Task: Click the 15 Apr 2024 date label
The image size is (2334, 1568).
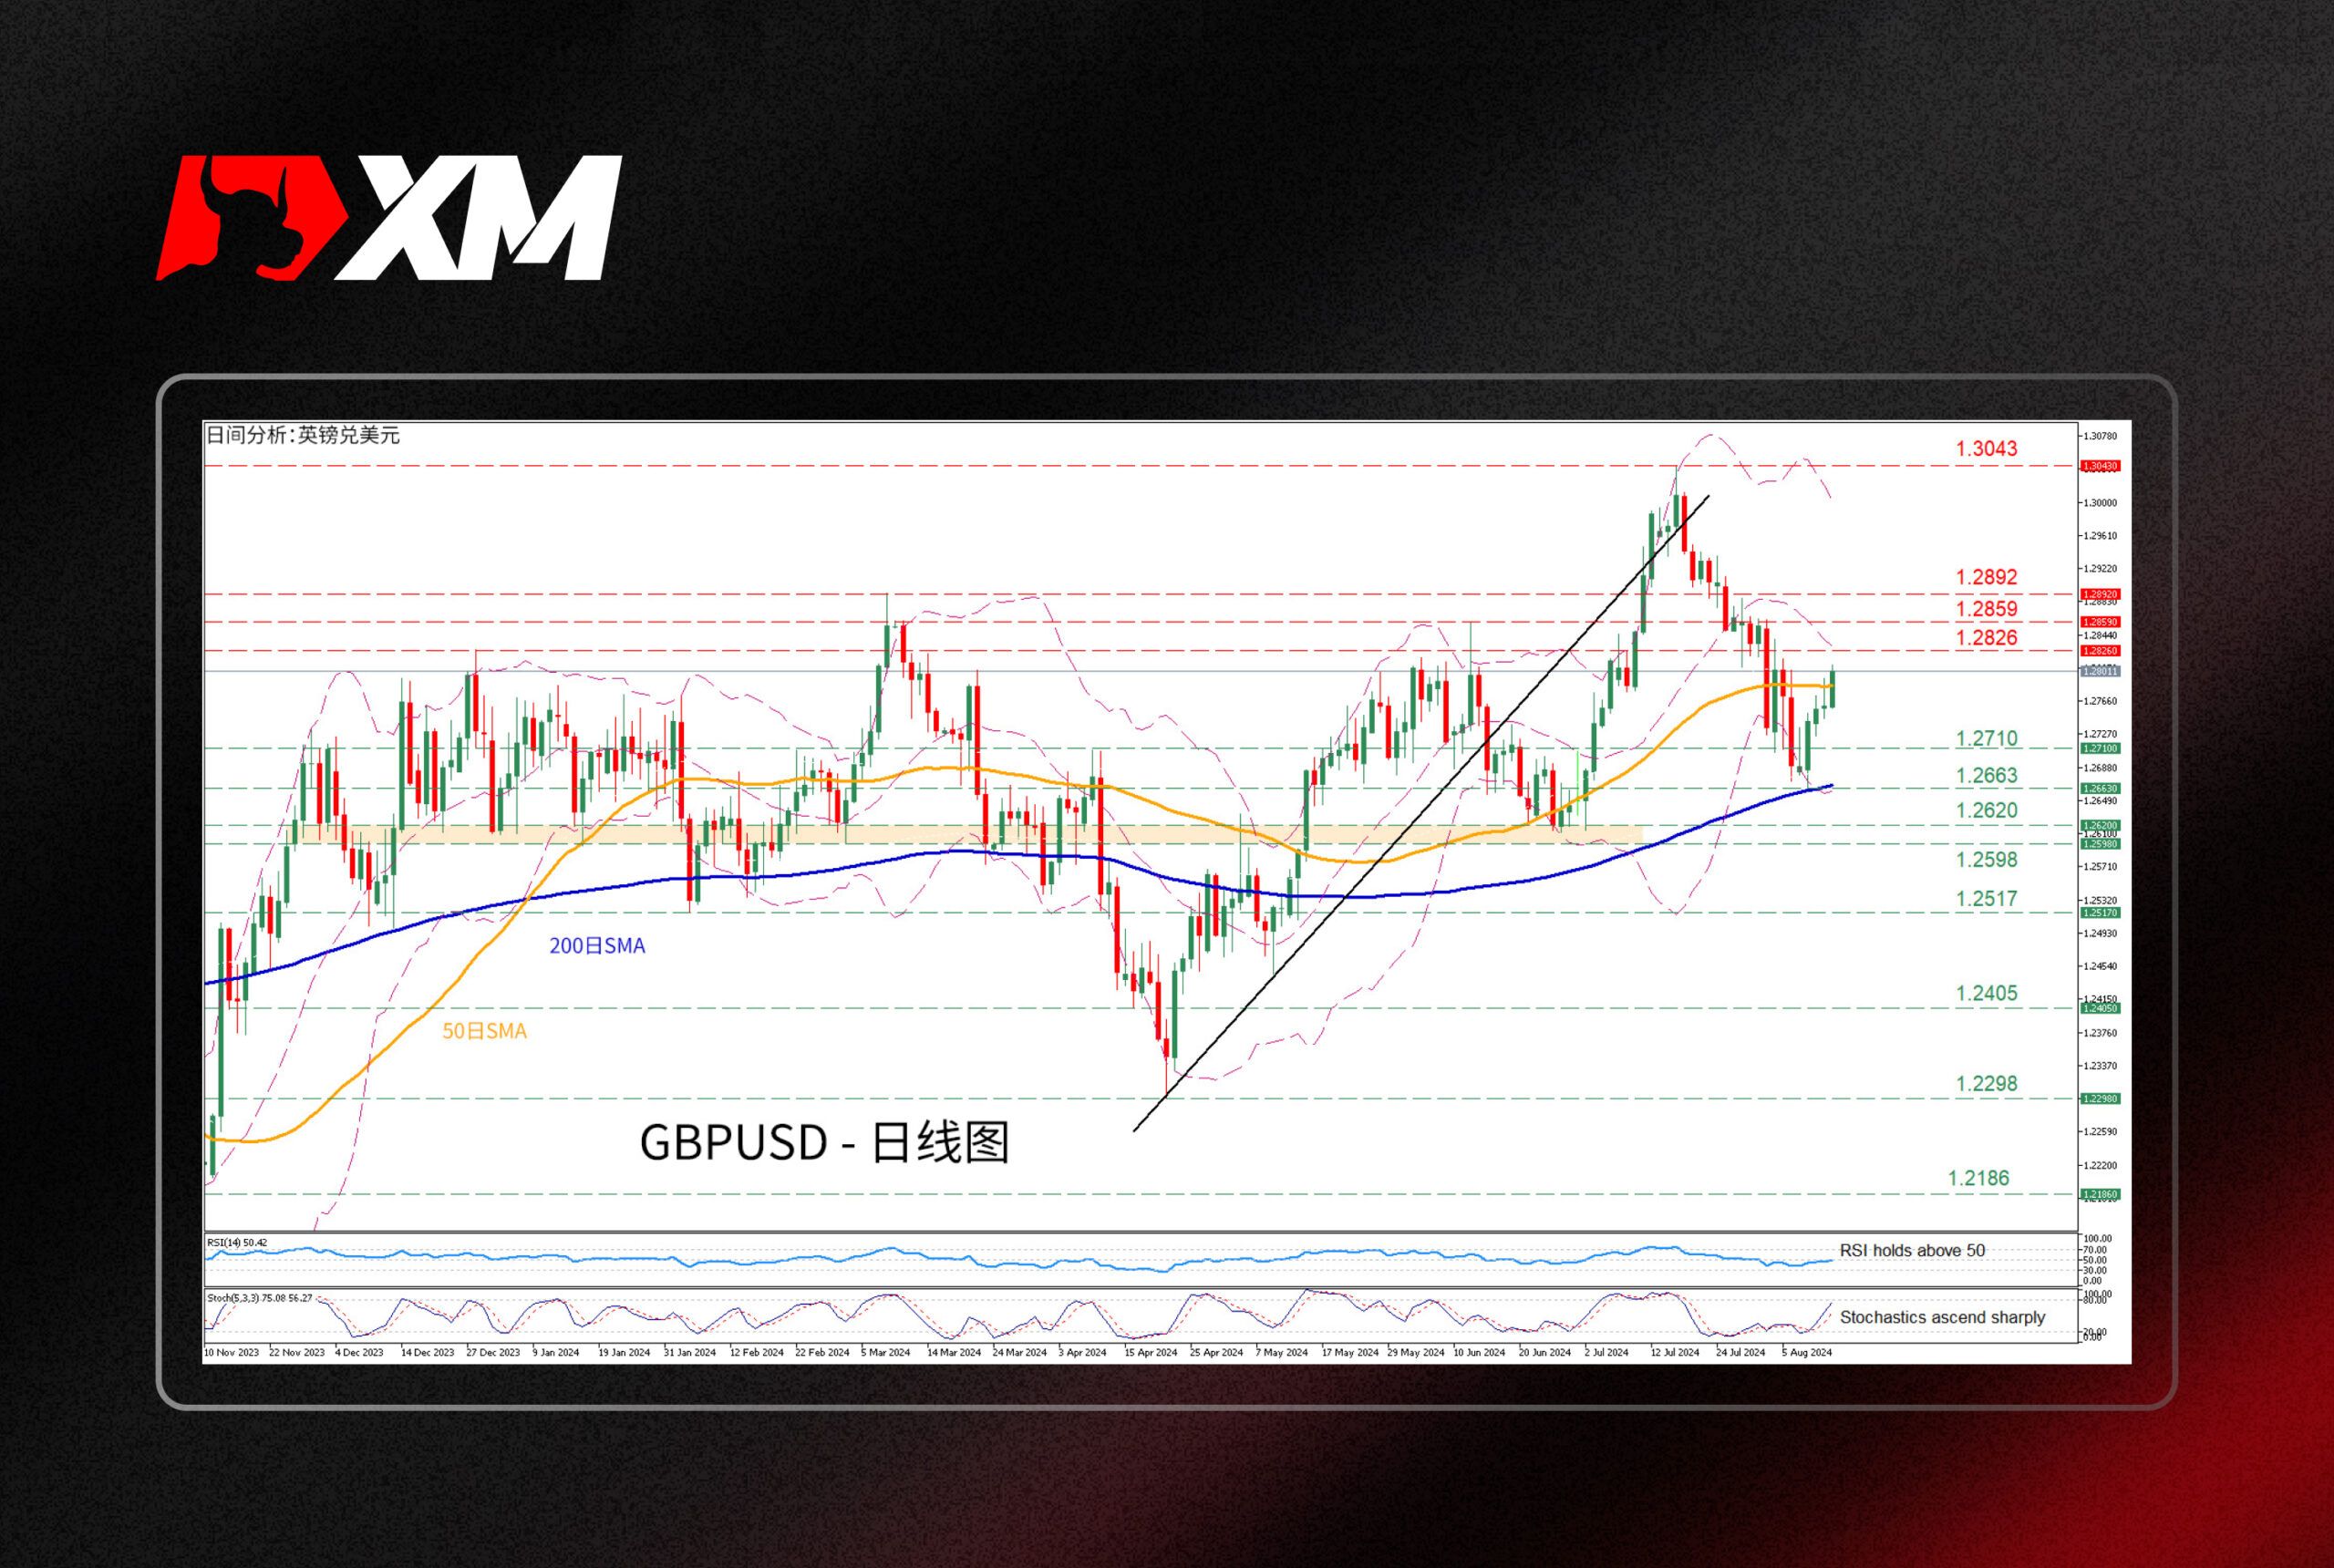Action: tap(1150, 1352)
